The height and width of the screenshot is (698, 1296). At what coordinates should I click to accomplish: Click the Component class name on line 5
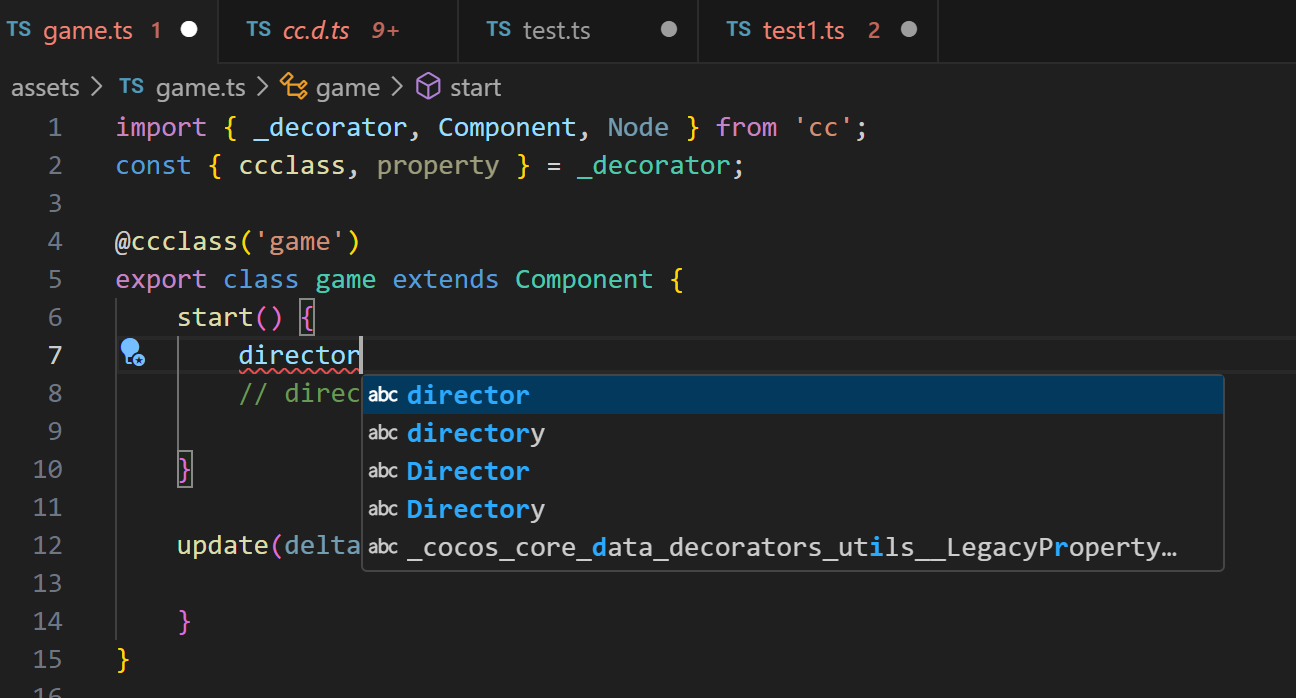[x=584, y=279]
